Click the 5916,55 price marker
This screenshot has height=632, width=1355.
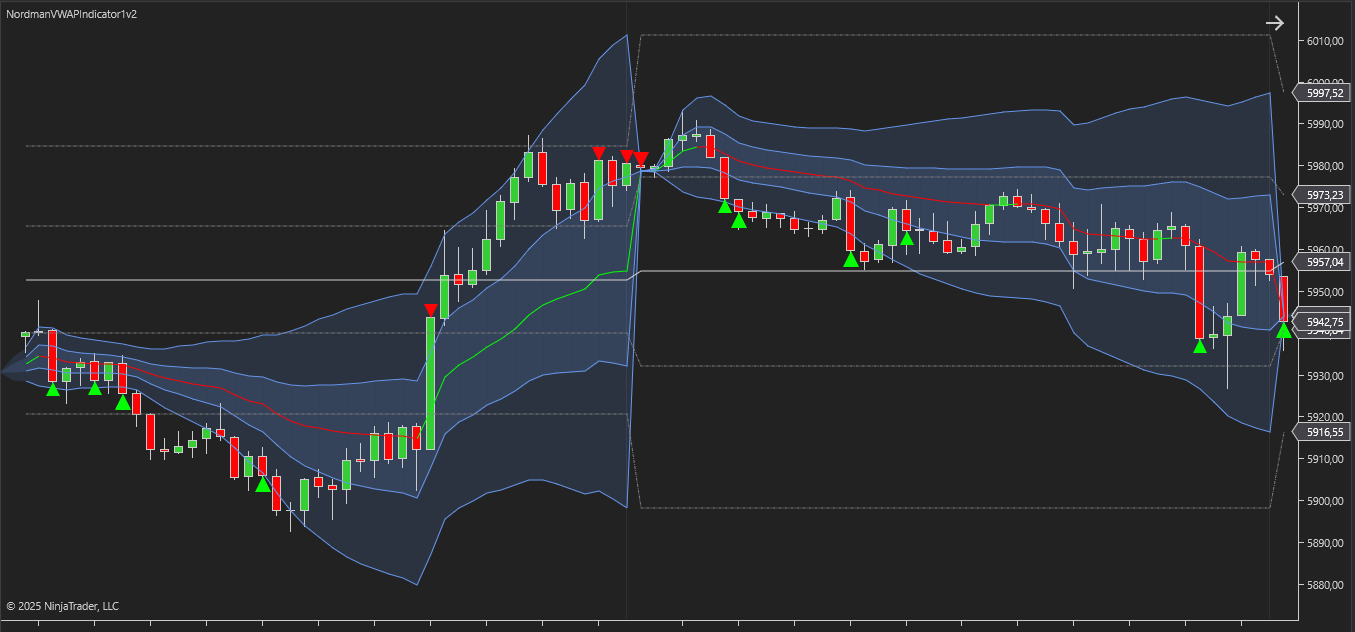point(1321,432)
